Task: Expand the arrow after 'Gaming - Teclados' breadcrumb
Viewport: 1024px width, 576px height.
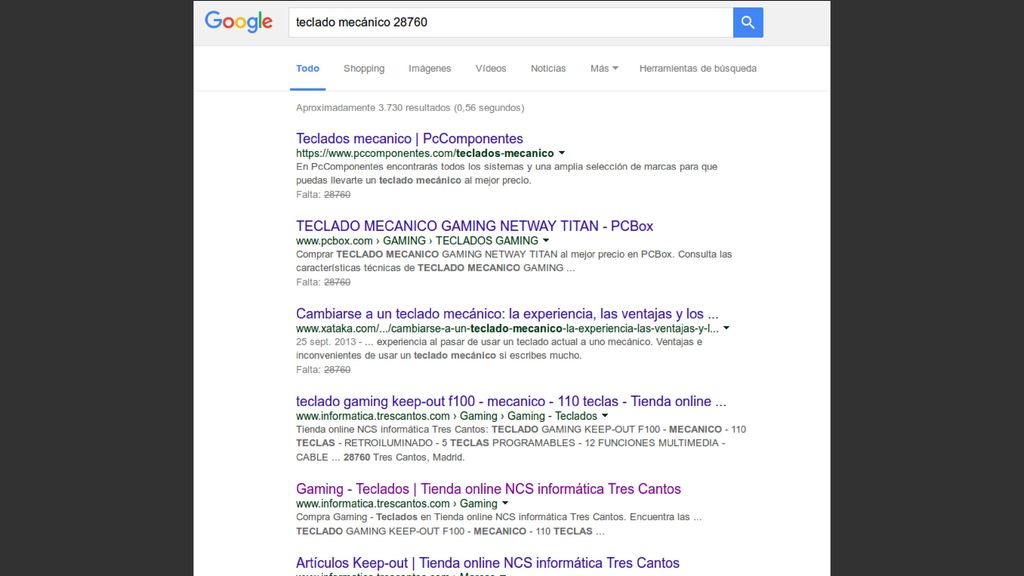Action: click(605, 416)
